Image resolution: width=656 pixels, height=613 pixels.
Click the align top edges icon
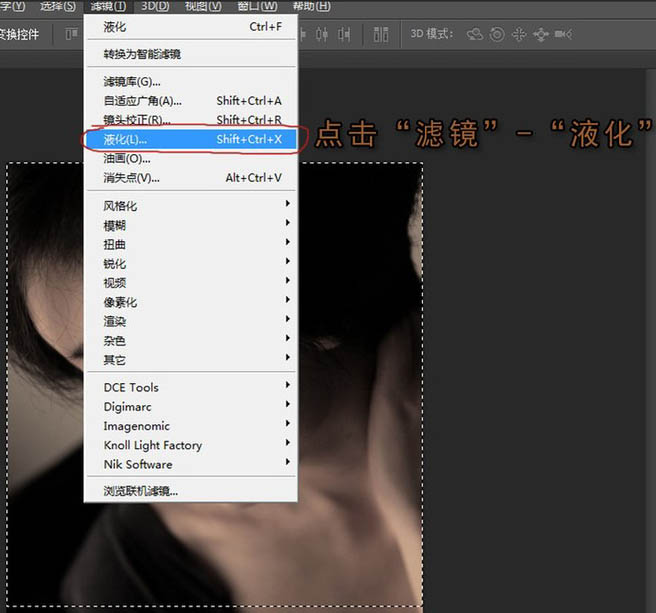pyautogui.click(x=72, y=34)
